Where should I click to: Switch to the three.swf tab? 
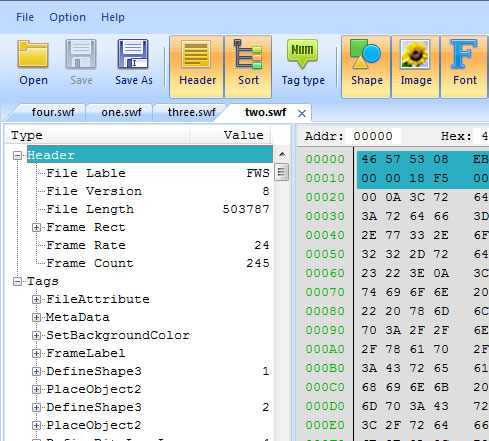point(191,112)
